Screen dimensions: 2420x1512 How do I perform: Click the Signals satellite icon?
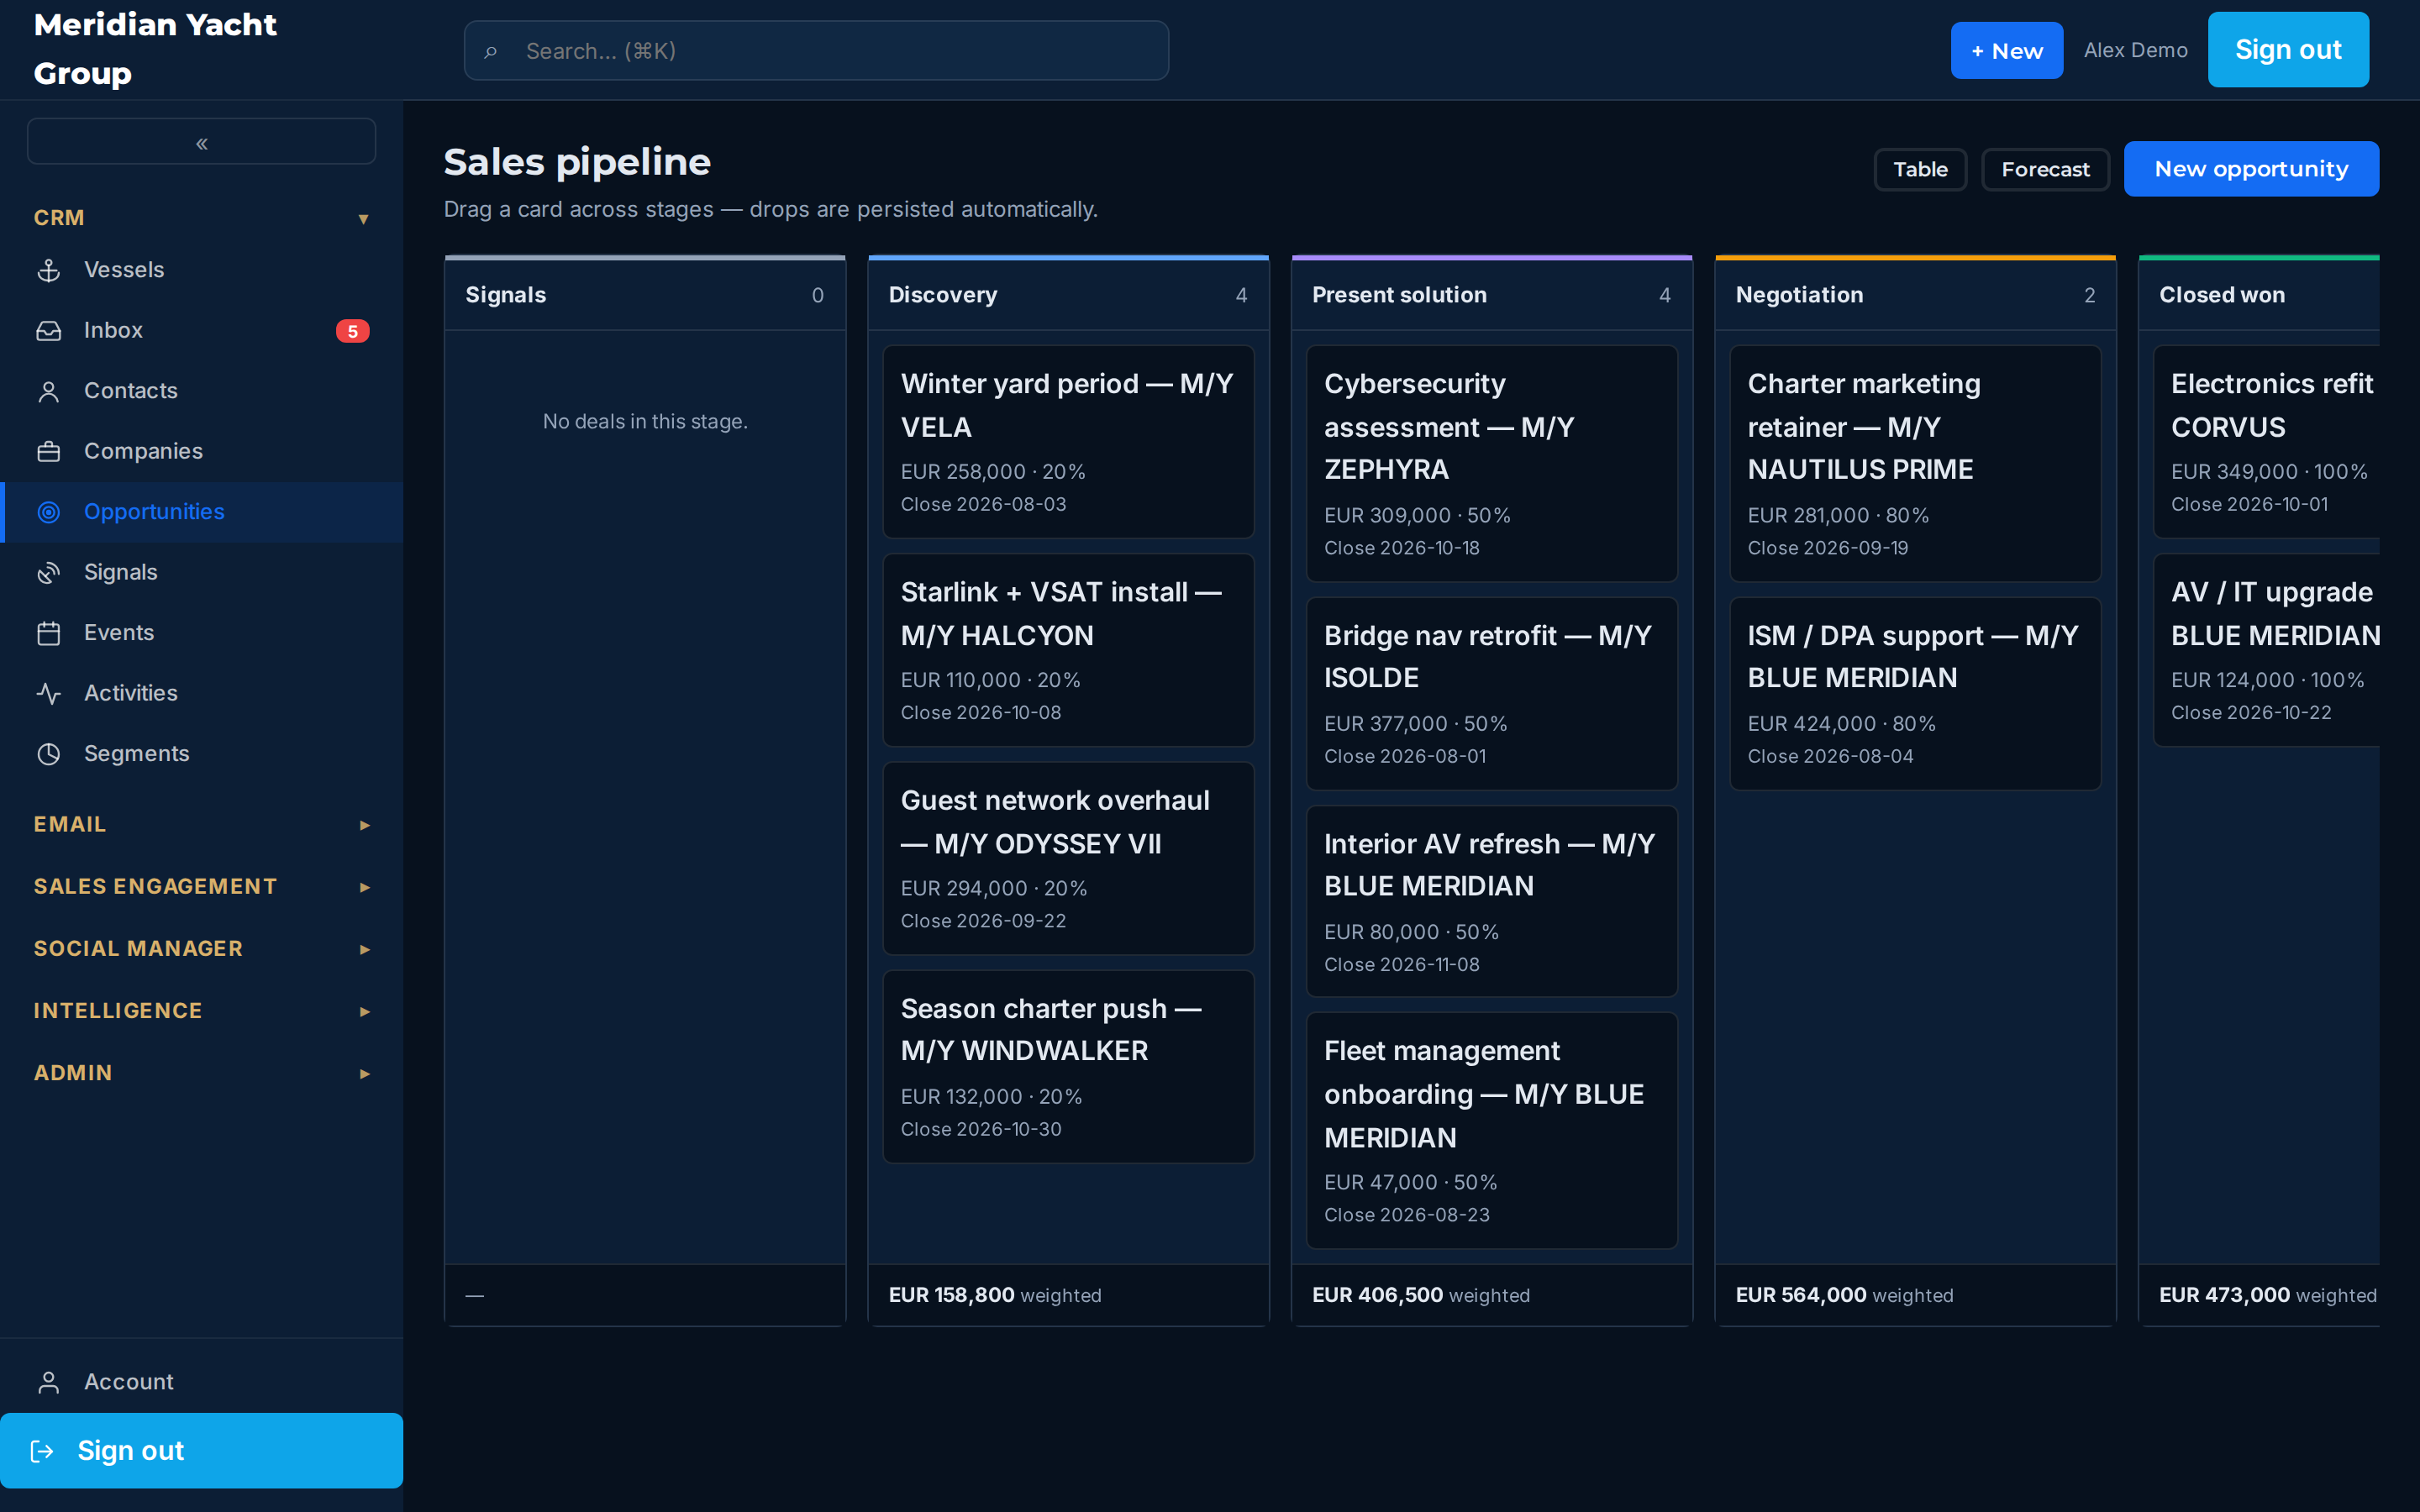click(x=49, y=573)
